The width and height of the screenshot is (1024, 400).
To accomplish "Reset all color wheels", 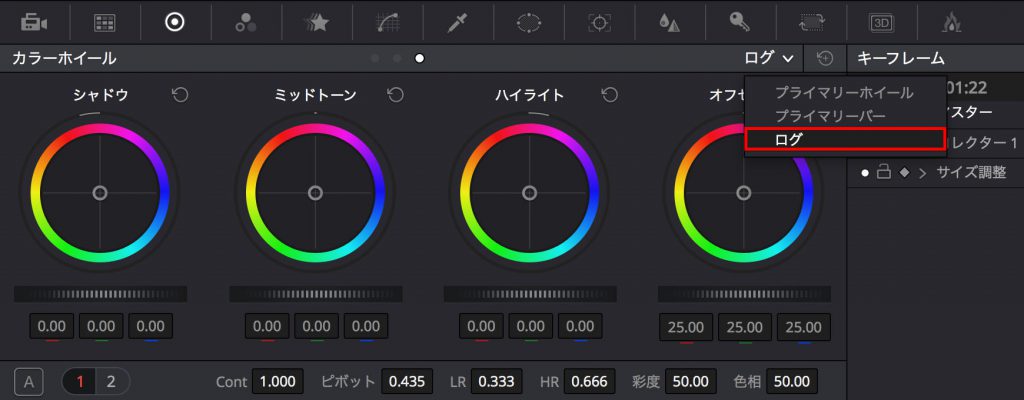I will pyautogui.click(x=825, y=58).
